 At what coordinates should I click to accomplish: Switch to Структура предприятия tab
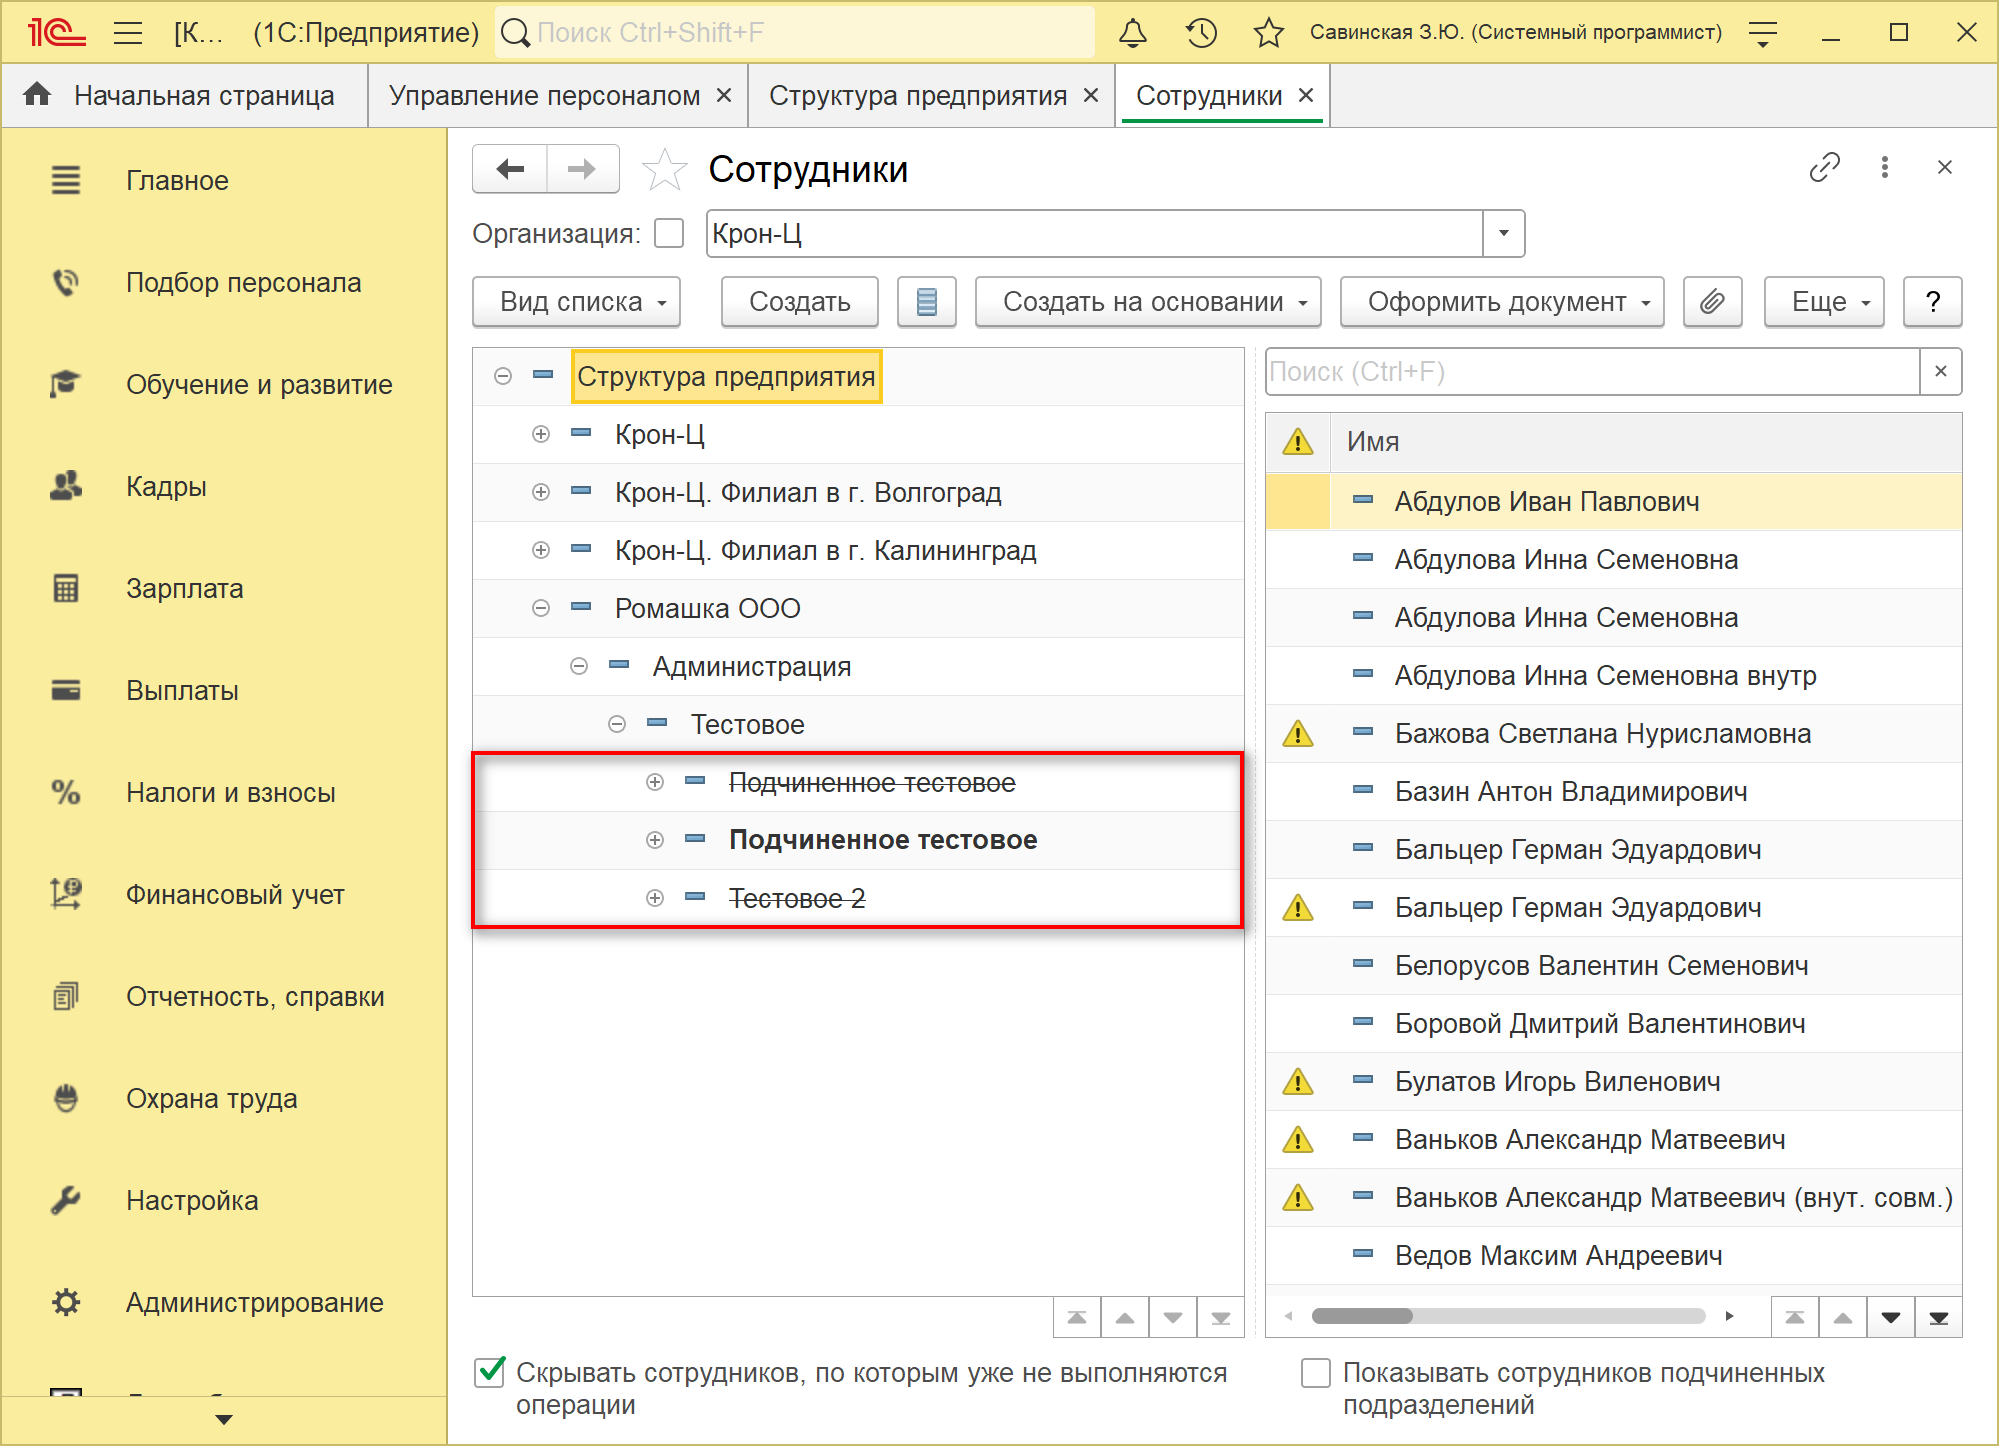(x=917, y=96)
